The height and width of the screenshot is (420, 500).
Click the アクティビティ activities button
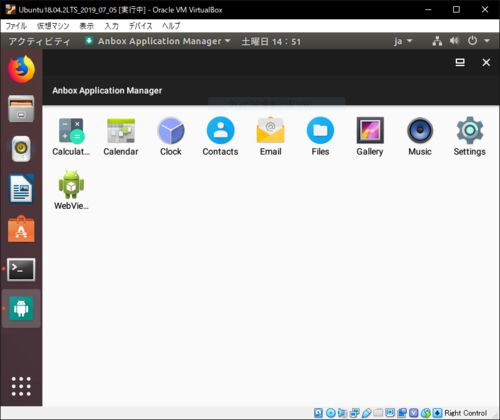coord(39,42)
